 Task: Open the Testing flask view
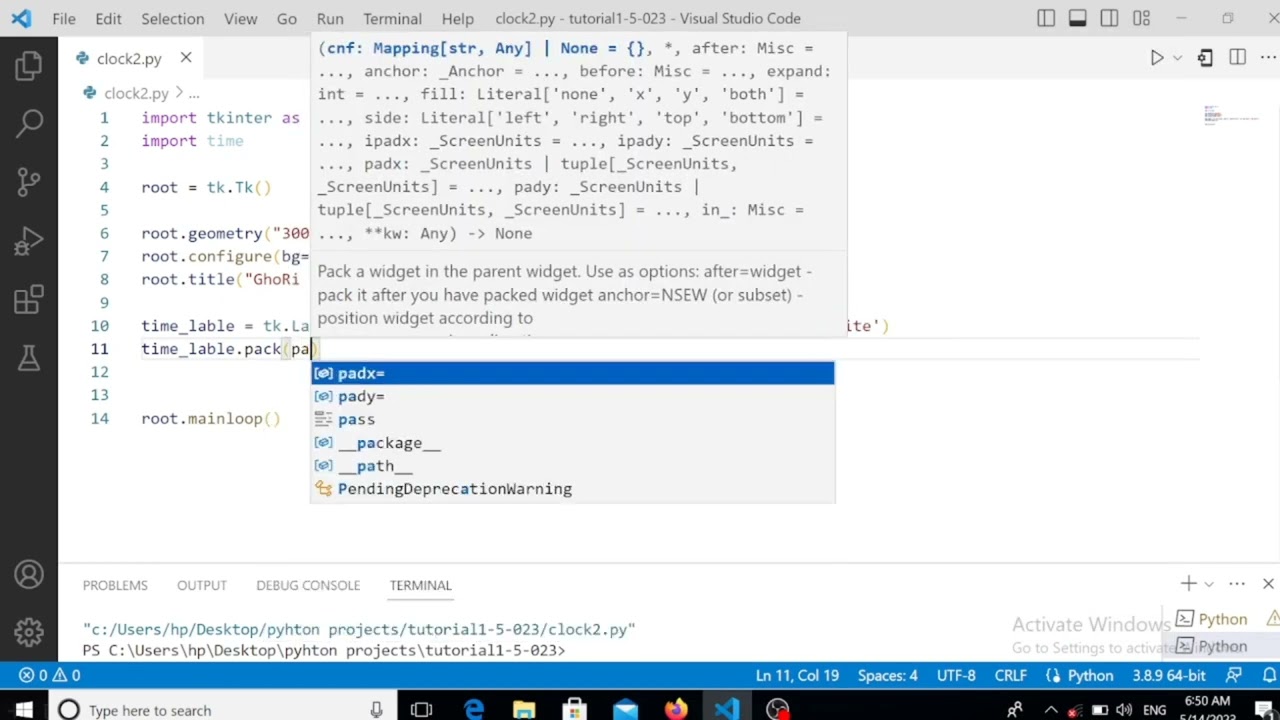(x=29, y=357)
